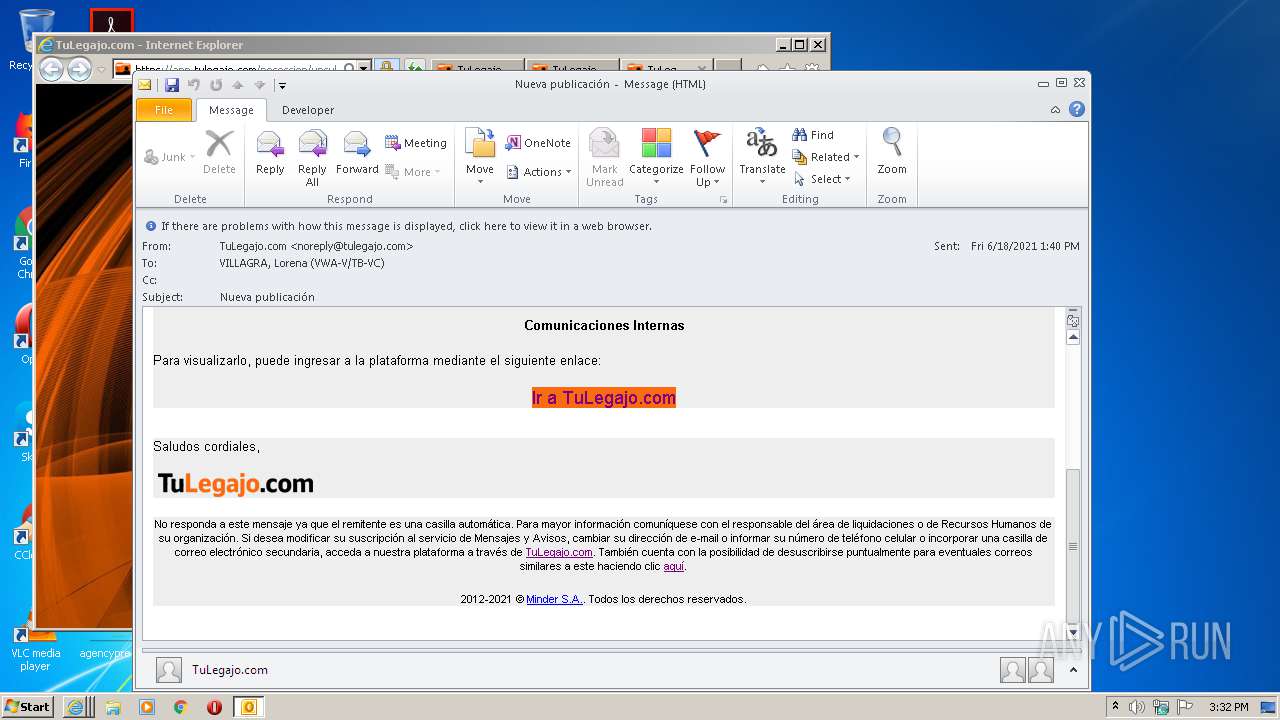Viewport: 1280px width, 720px height.
Task: Click the 'TuLegajo.com' name in people pane
Action: [x=230, y=670]
